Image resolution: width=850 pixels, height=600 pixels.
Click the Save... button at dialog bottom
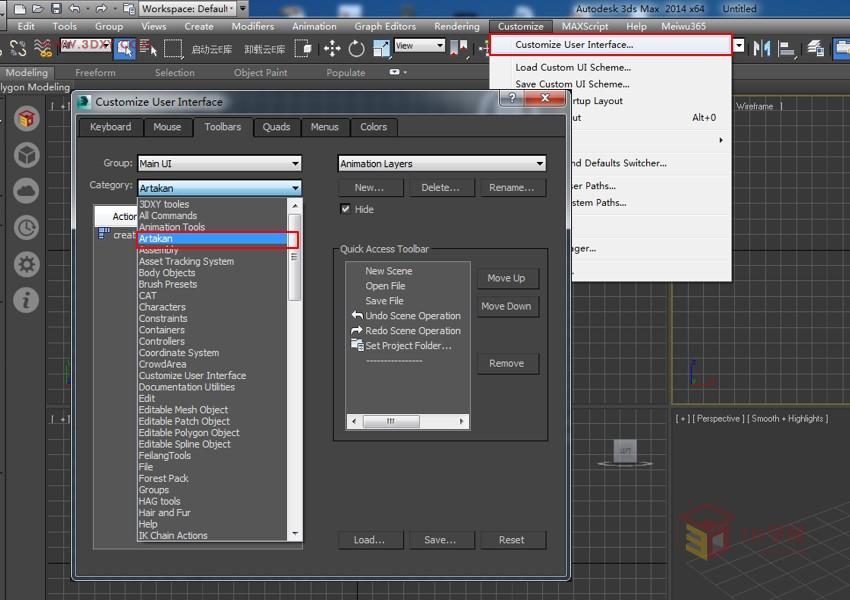(440, 540)
